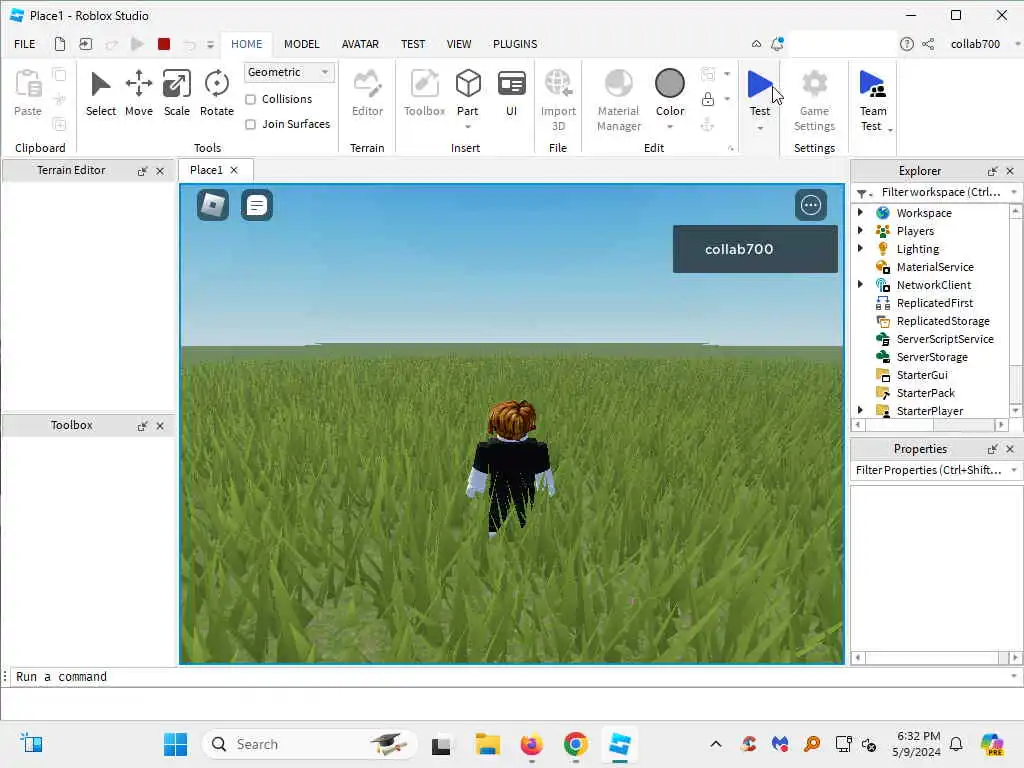Screen dimensions: 1024x768
Task: Expand the Workspace node in Explorer
Action: [860, 212]
